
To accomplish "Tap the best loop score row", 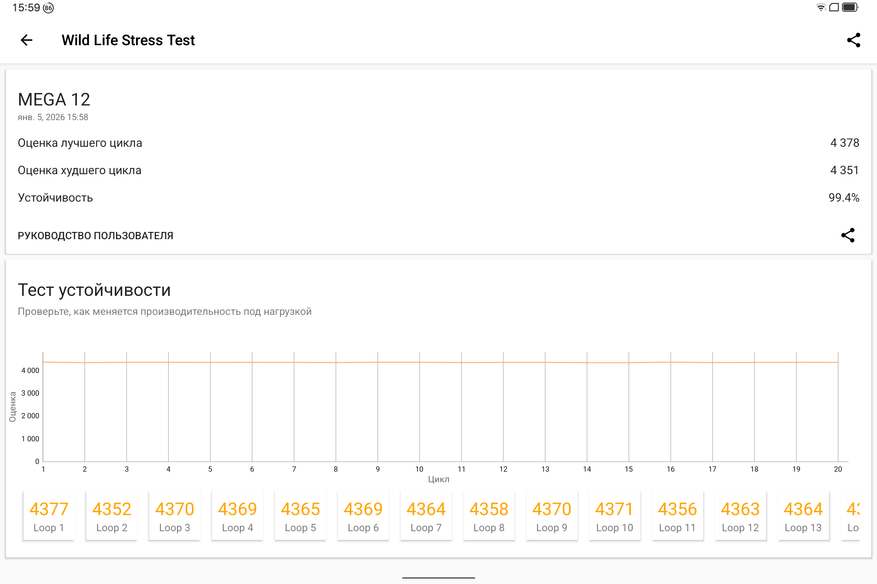I will [x=438, y=143].
